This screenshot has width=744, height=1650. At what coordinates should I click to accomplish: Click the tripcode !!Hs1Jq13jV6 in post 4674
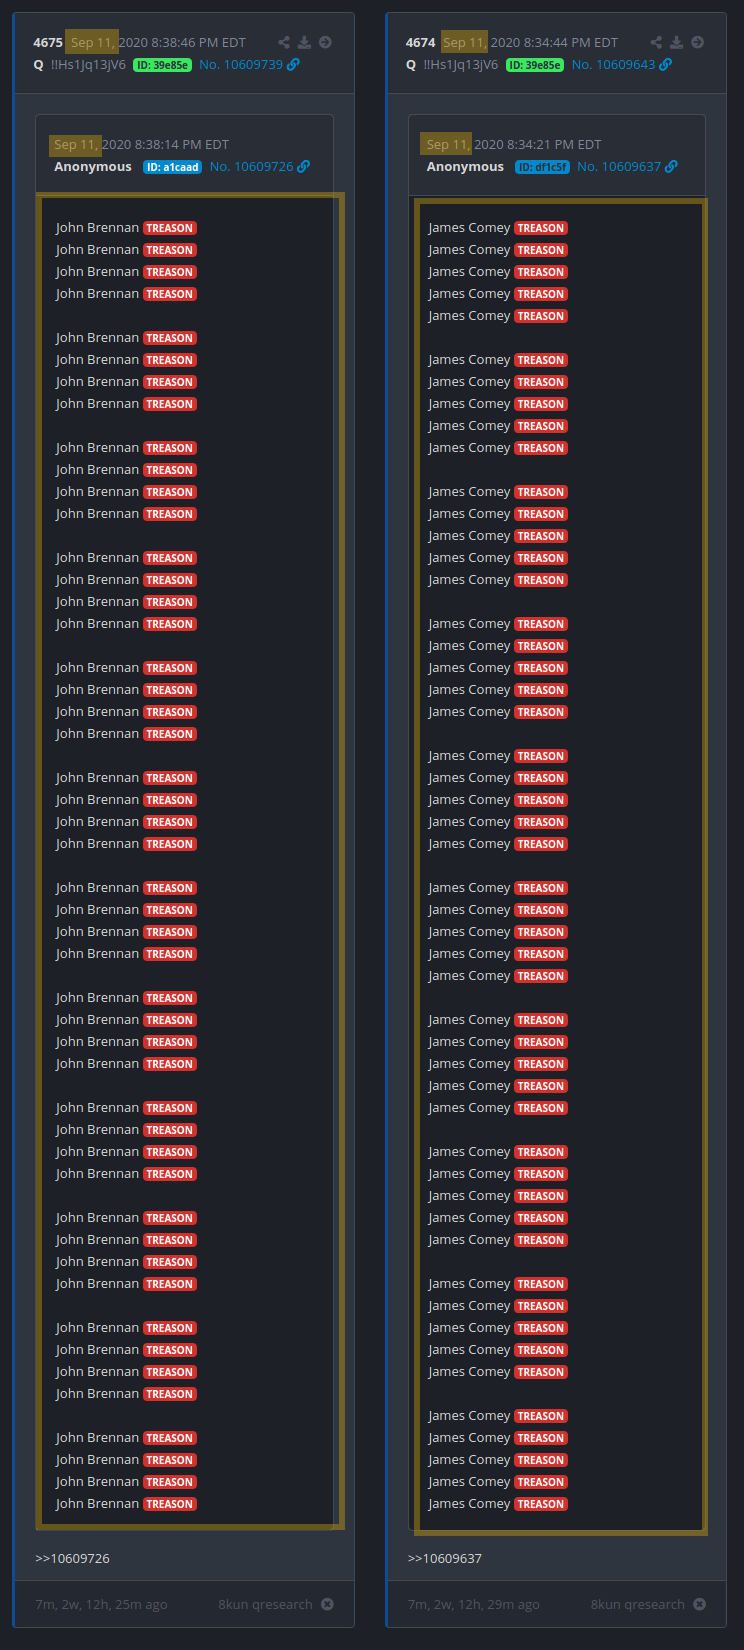[x=461, y=64]
